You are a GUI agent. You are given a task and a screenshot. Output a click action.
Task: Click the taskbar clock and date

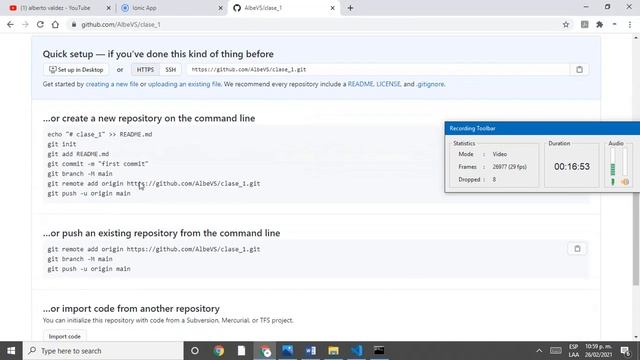pyautogui.click(x=598, y=351)
